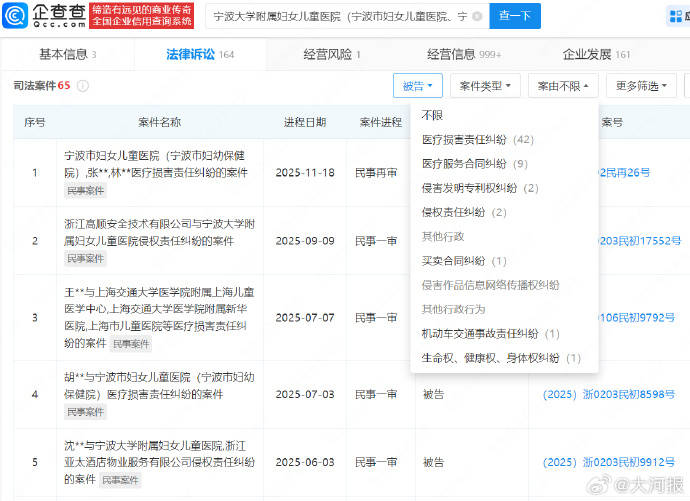Open case number link ending 民再26号
Viewport: 690px width, 501px height.
pos(624,172)
